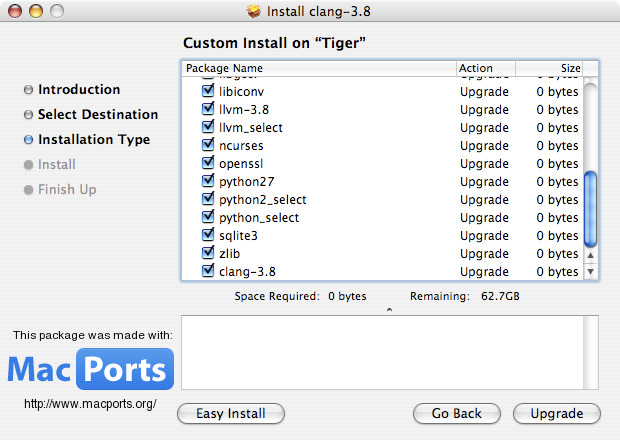Click the Package Name column header
This screenshot has width=620, height=440.
click(x=319, y=68)
